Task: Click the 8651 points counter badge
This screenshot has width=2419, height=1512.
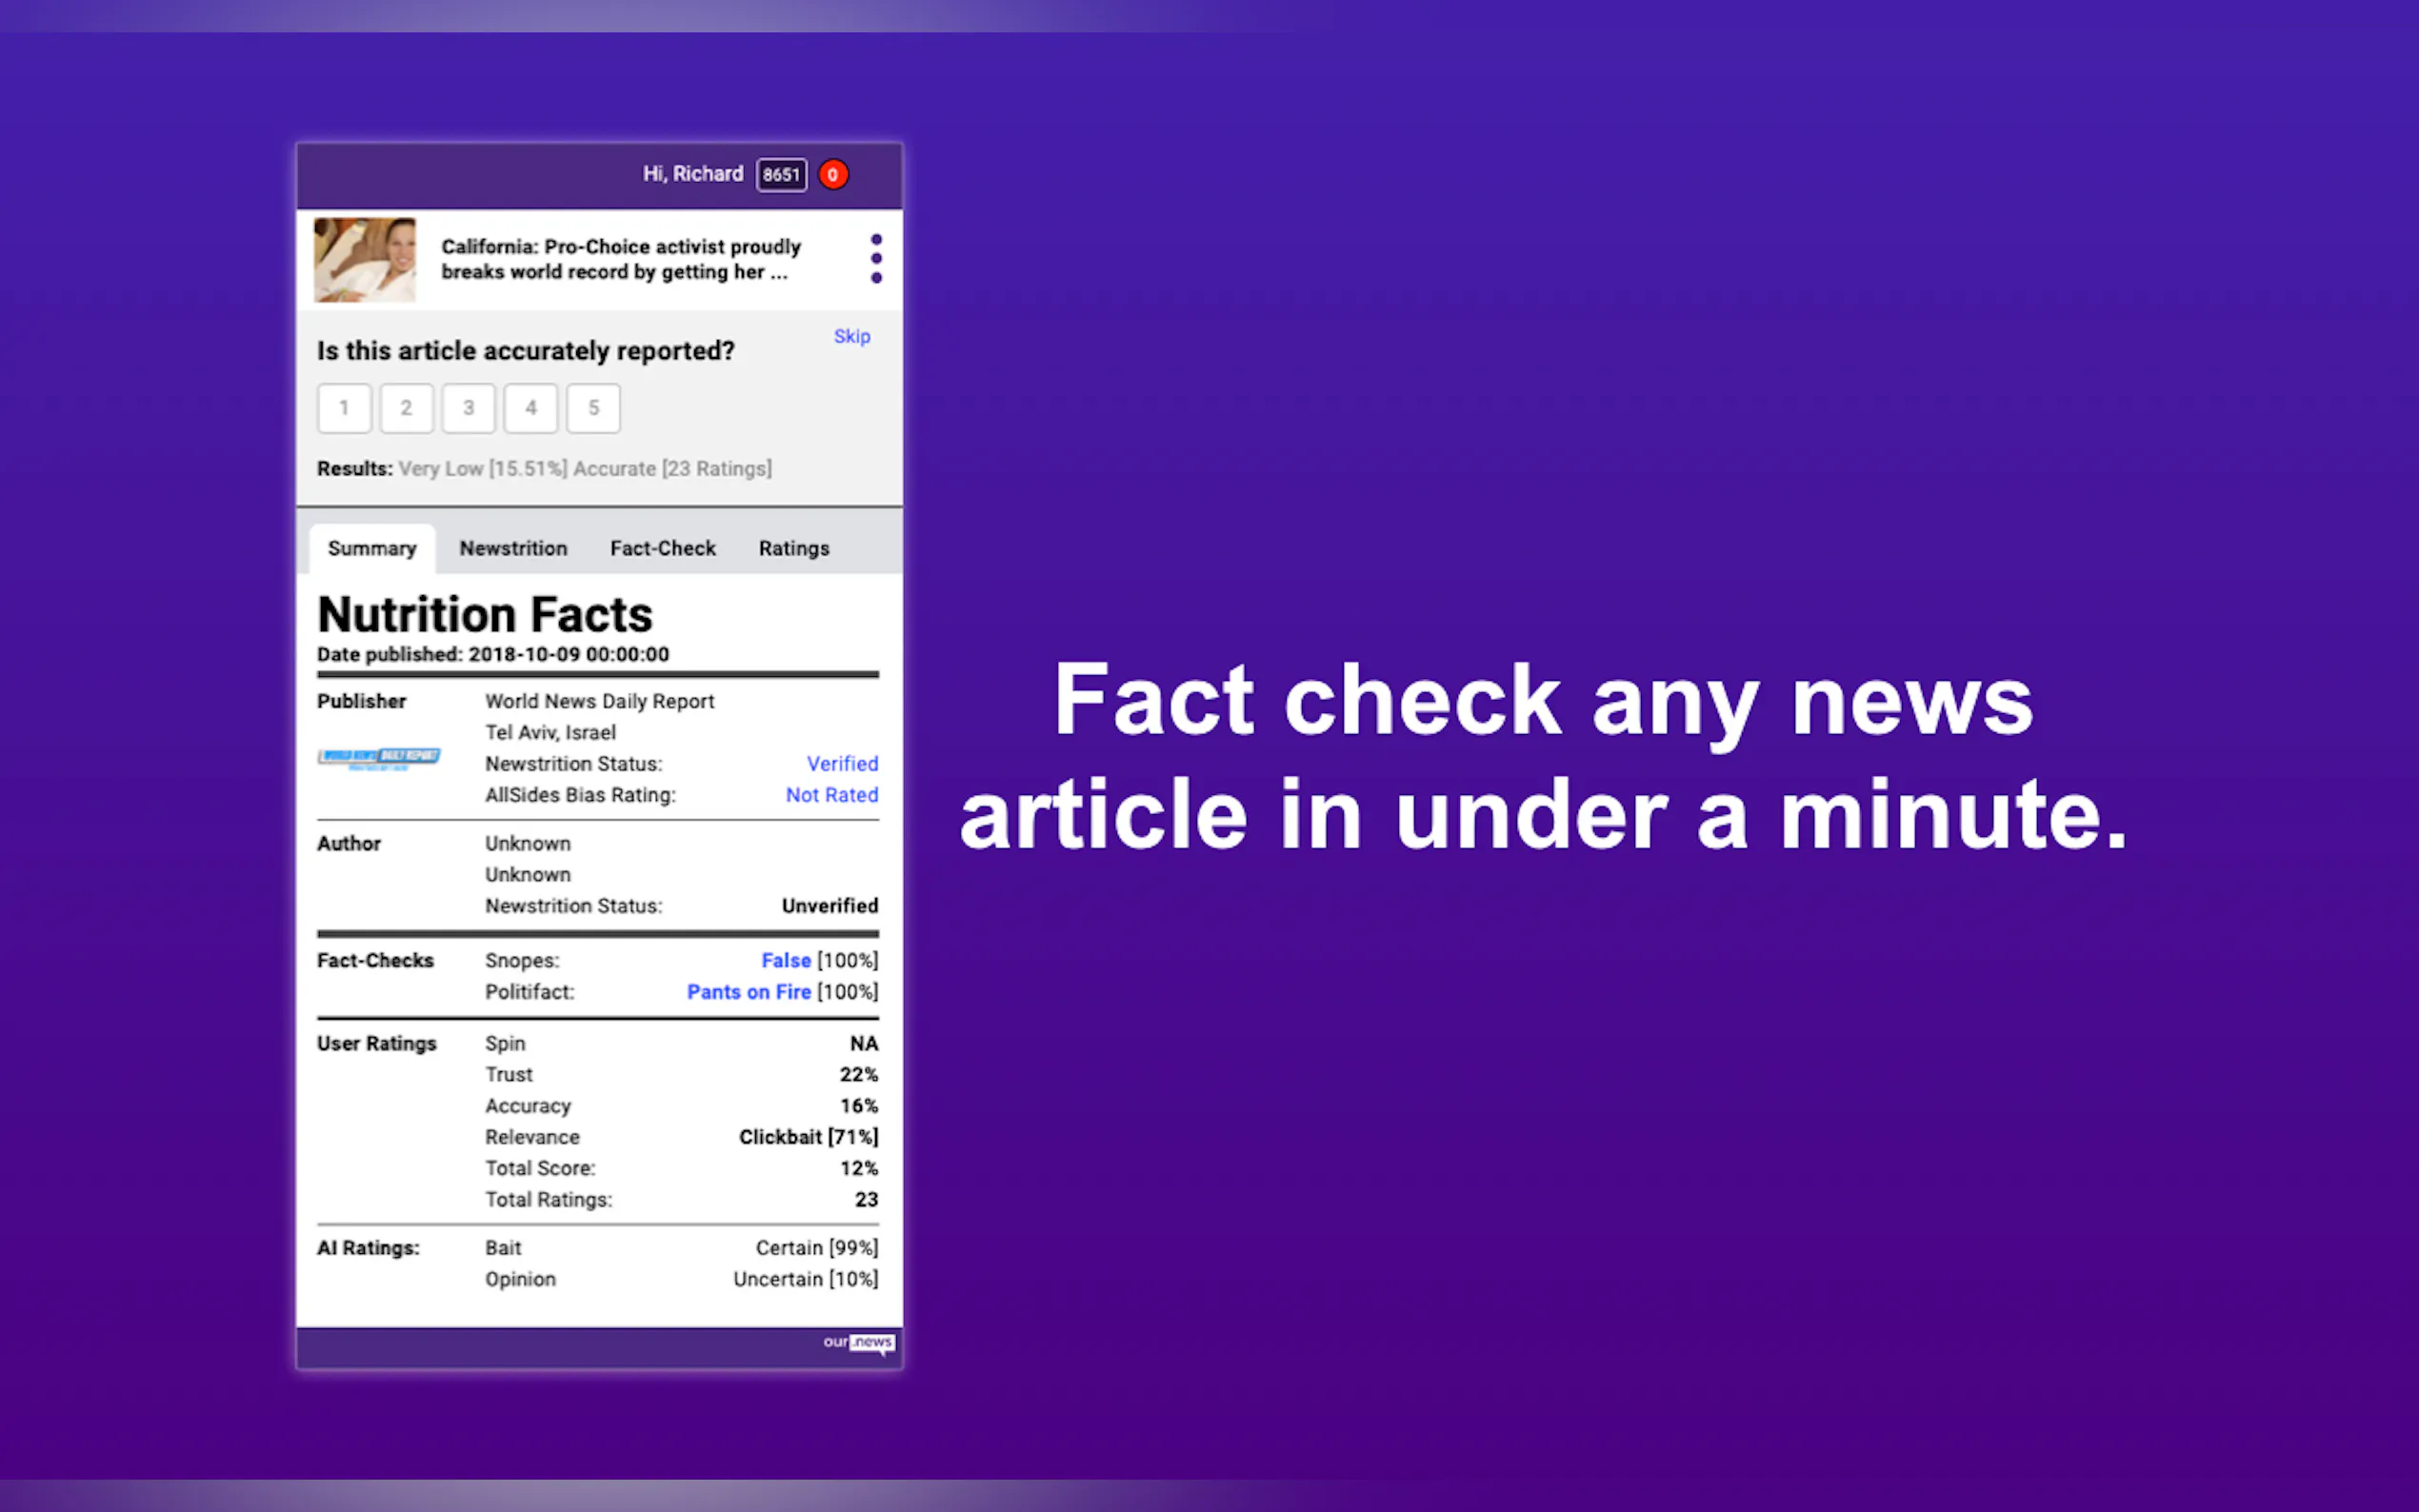Action: pyautogui.click(x=781, y=175)
